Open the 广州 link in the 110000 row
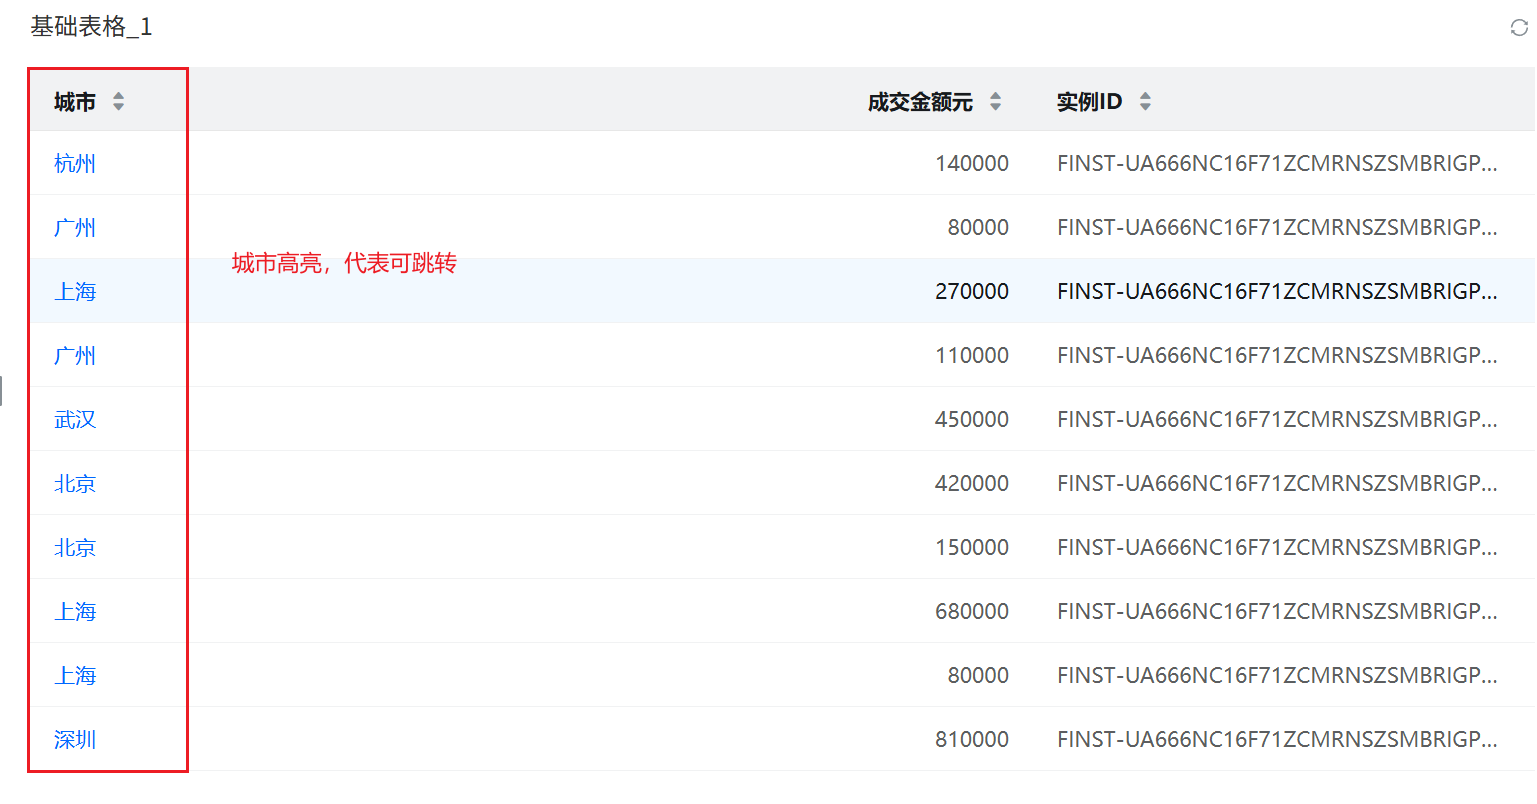This screenshot has width=1537, height=804. [x=75, y=356]
